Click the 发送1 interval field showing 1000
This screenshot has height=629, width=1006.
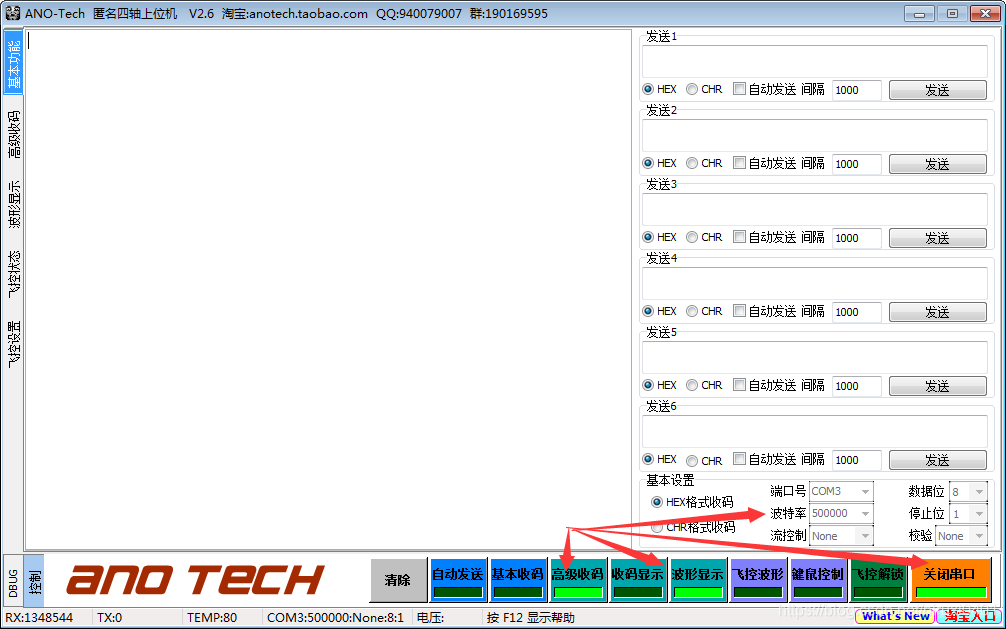(x=857, y=90)
